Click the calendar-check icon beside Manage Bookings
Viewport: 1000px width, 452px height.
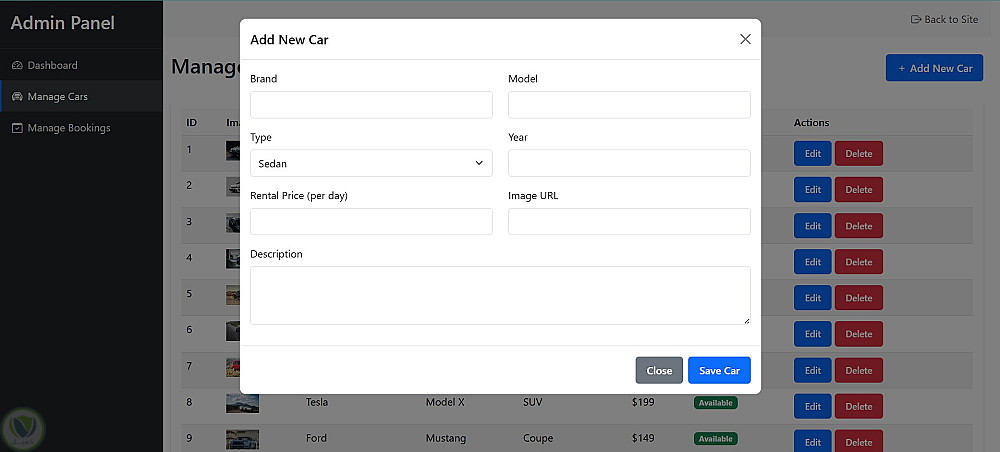17,128
